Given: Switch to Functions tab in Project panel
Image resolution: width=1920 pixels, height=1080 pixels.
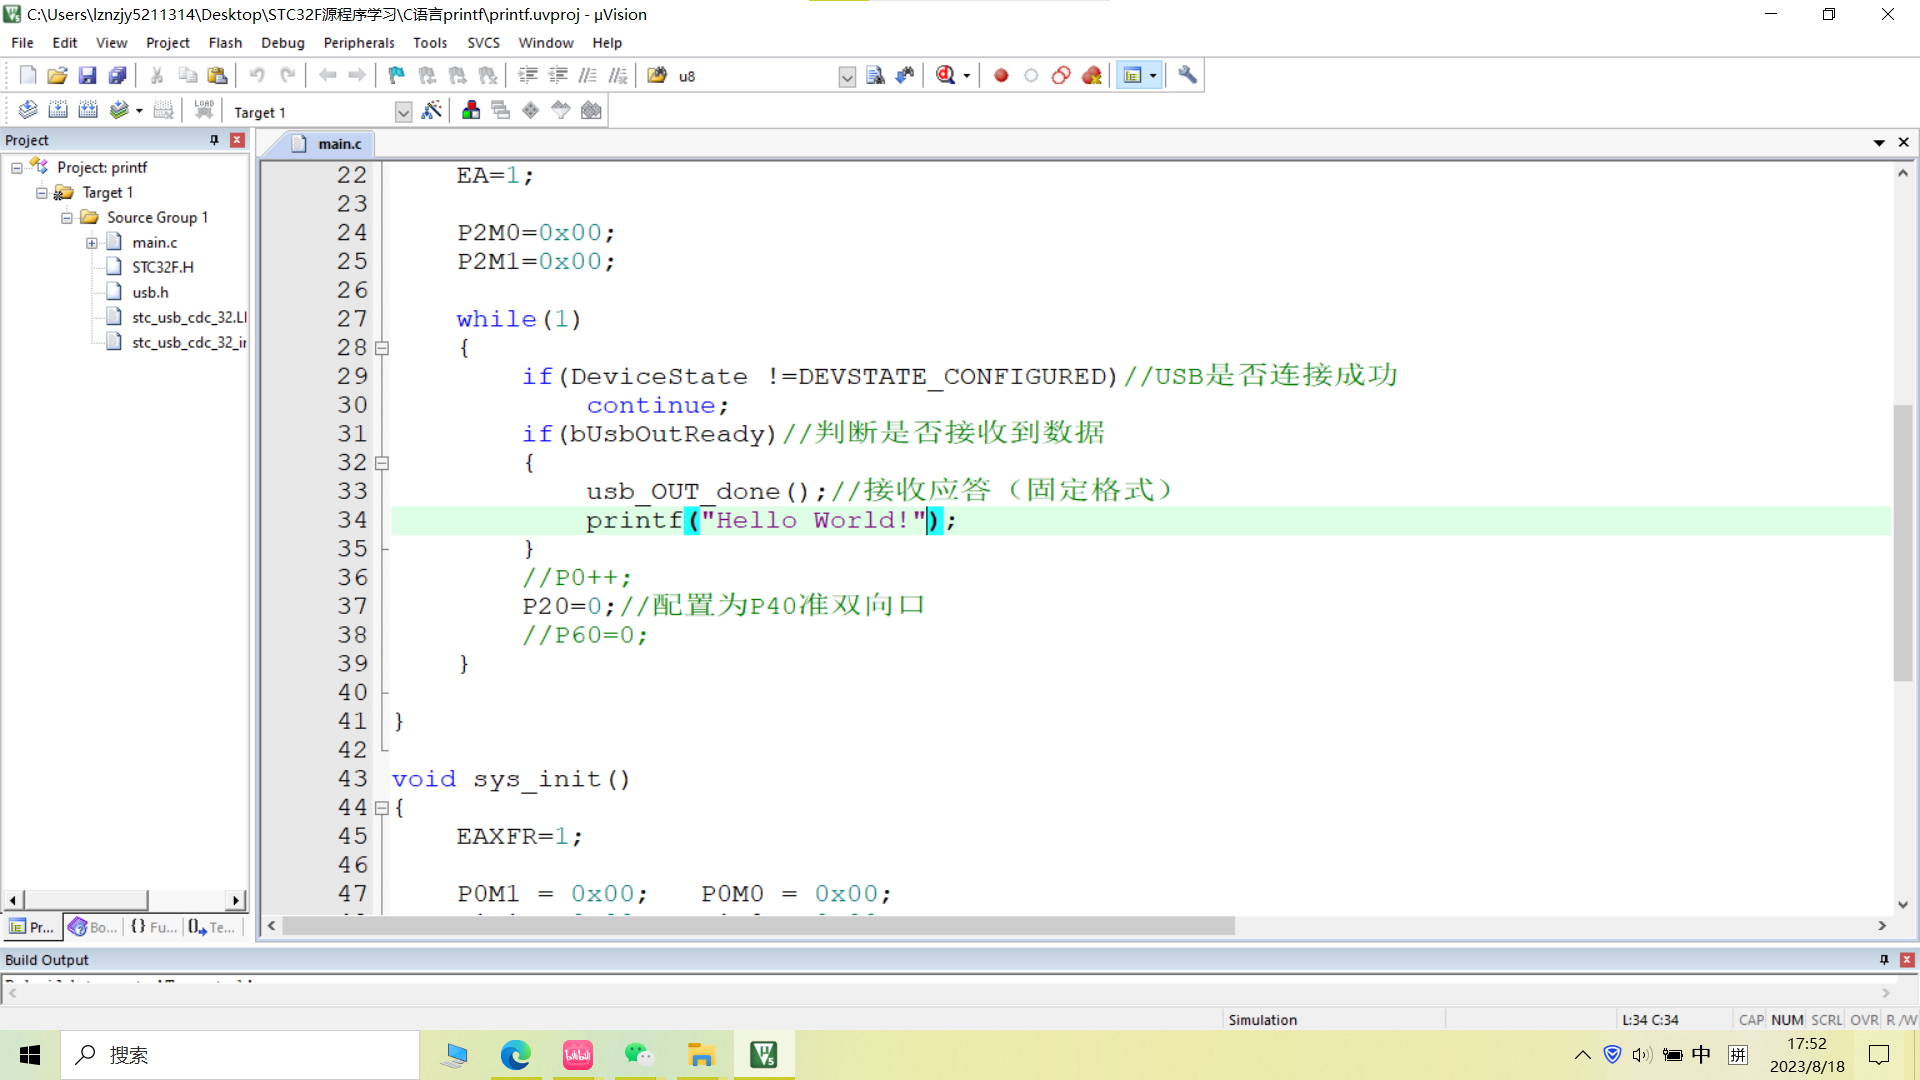Looking at the screenshot, I should click(x=153, y=927).
